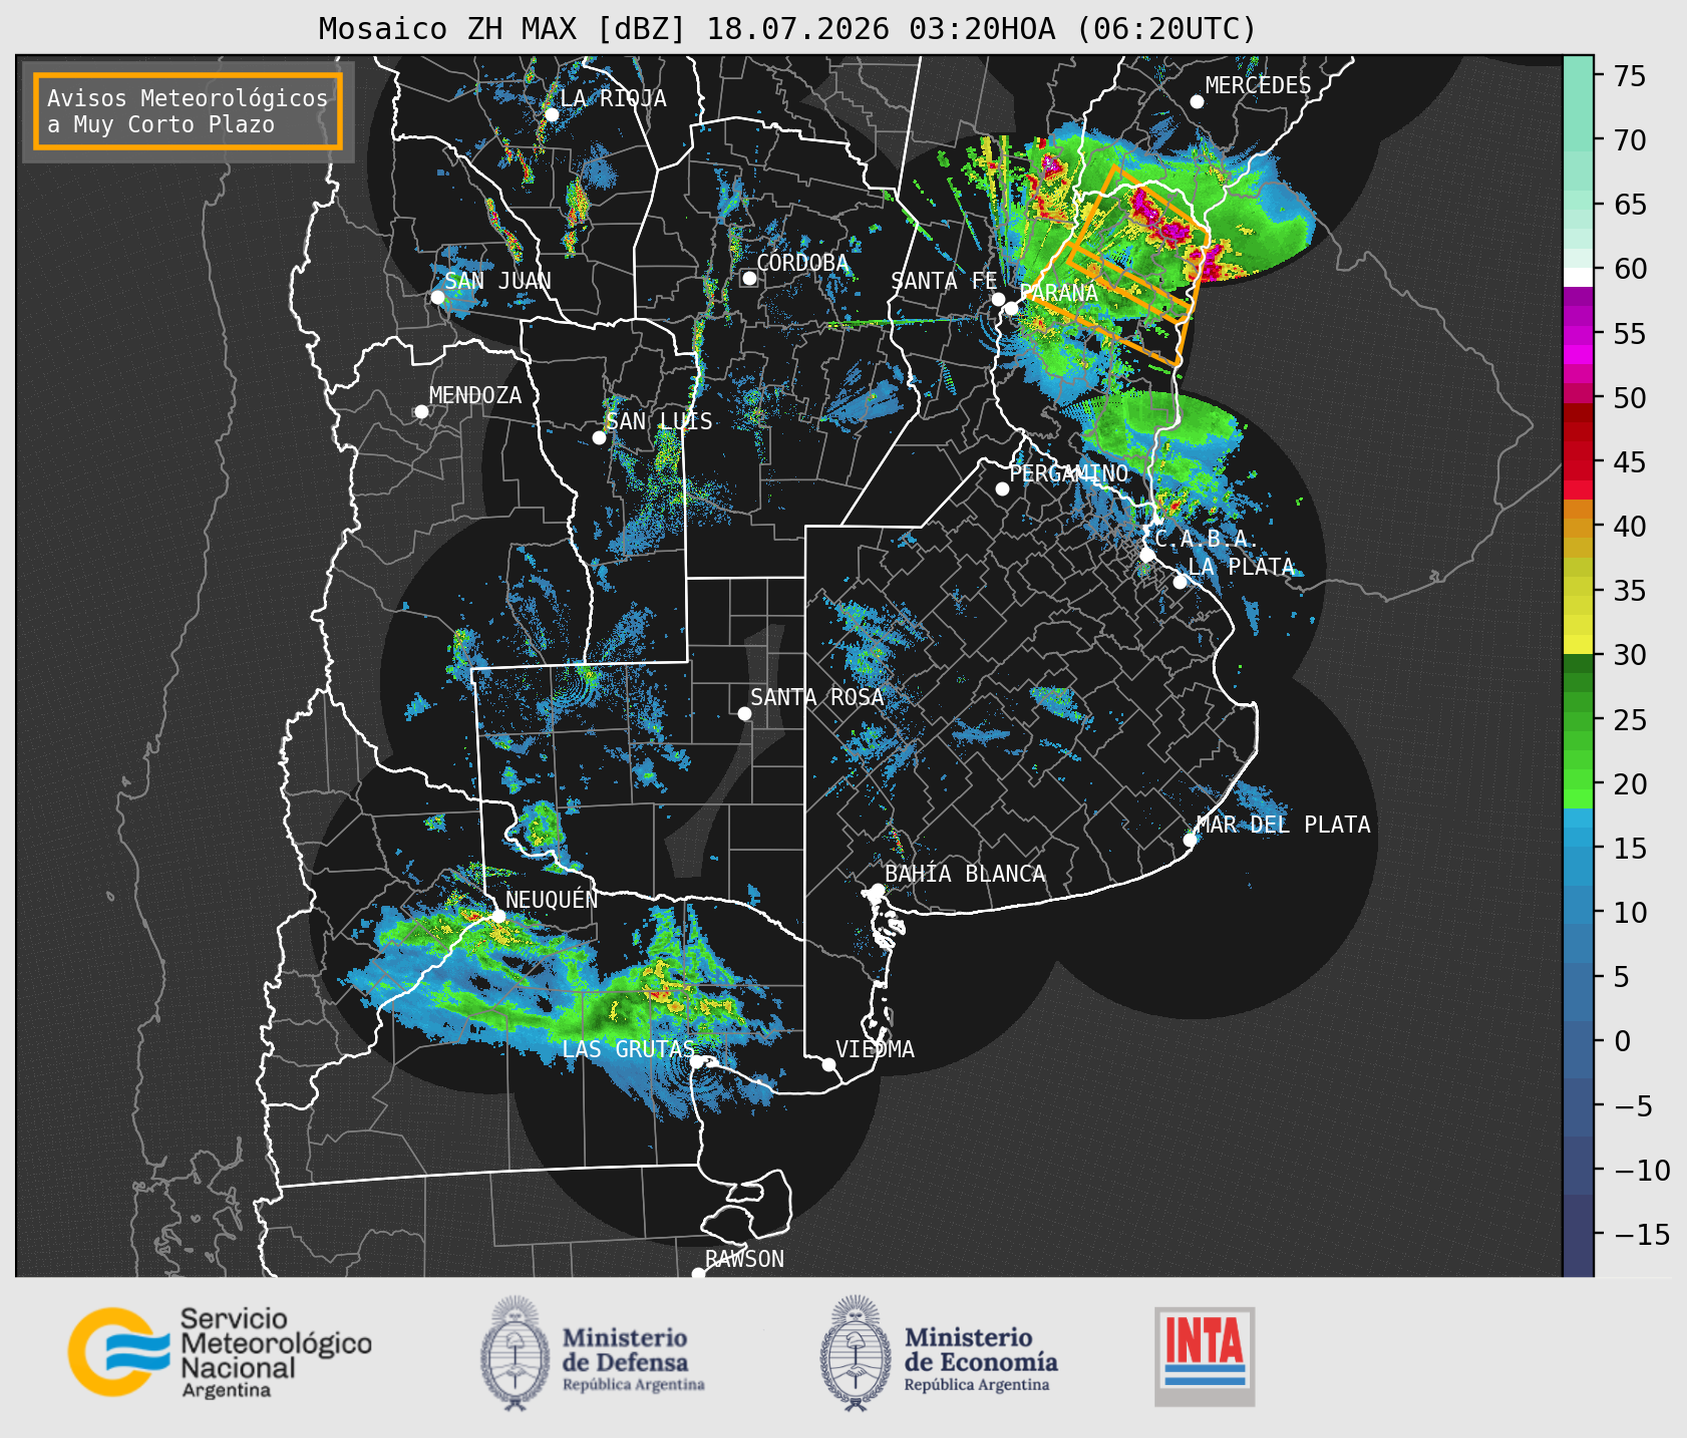This screenshot has height=1438, width=1687.
Task: Click the La Rioja city label
Action: pos(613,98)
